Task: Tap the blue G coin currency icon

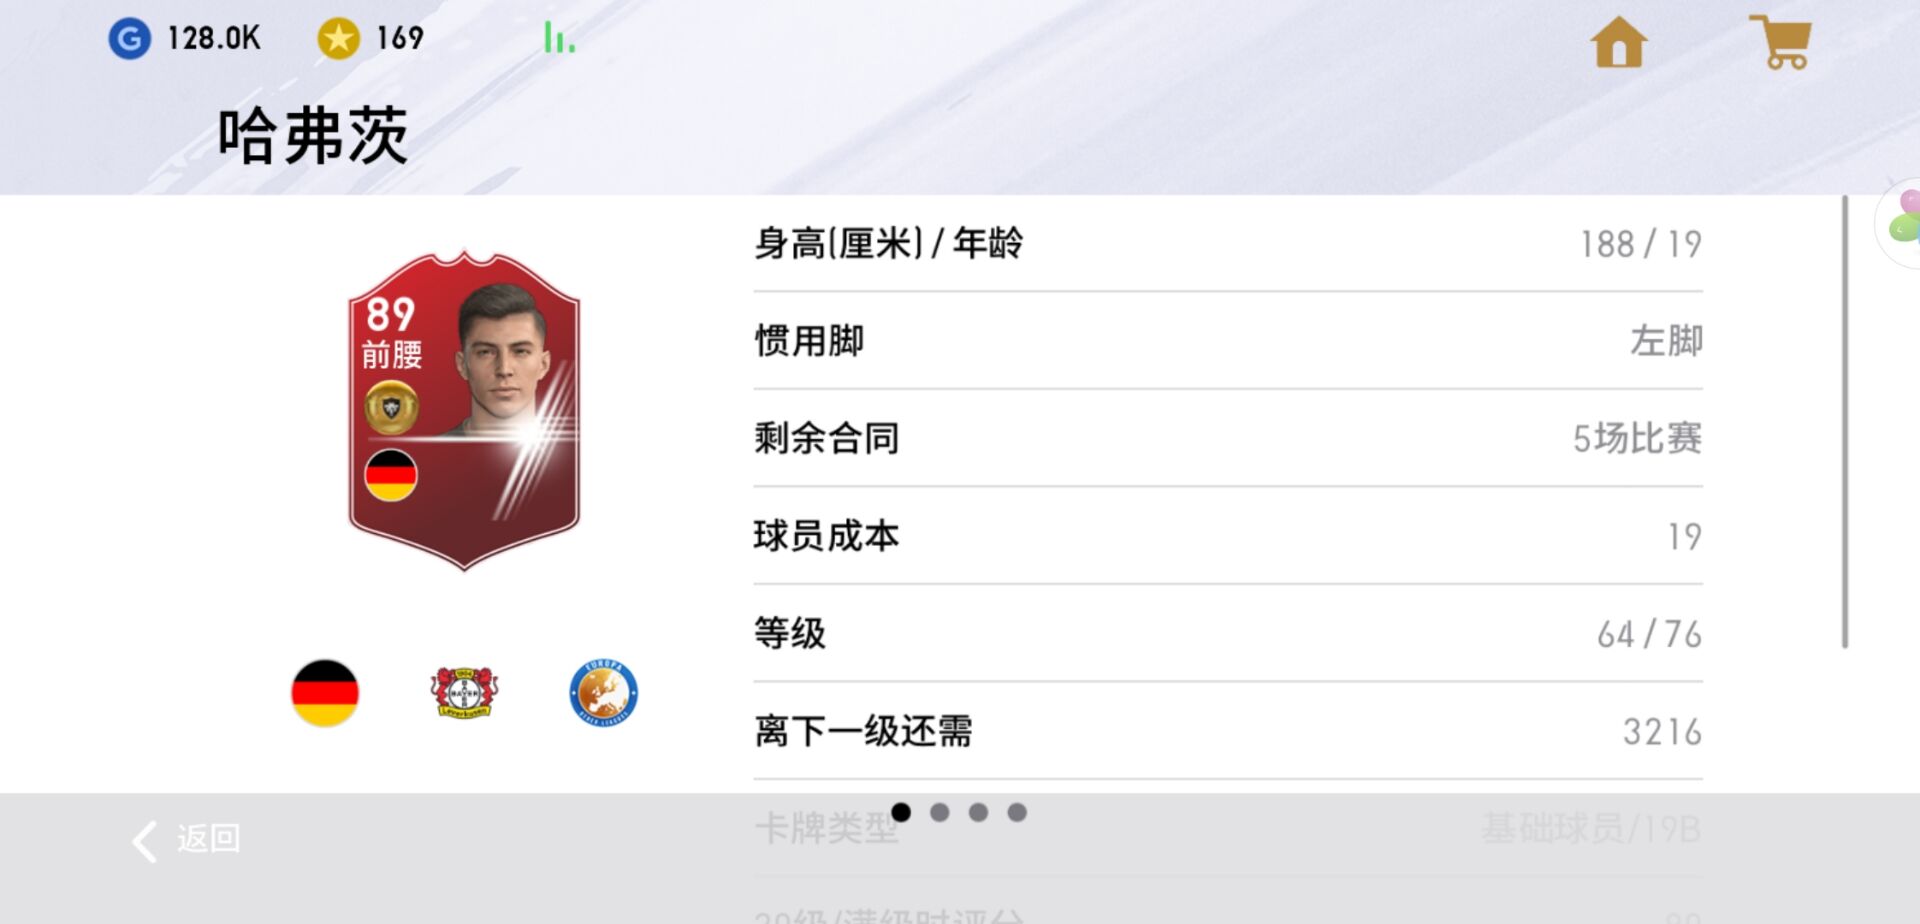Action: (x=129, y=39)
